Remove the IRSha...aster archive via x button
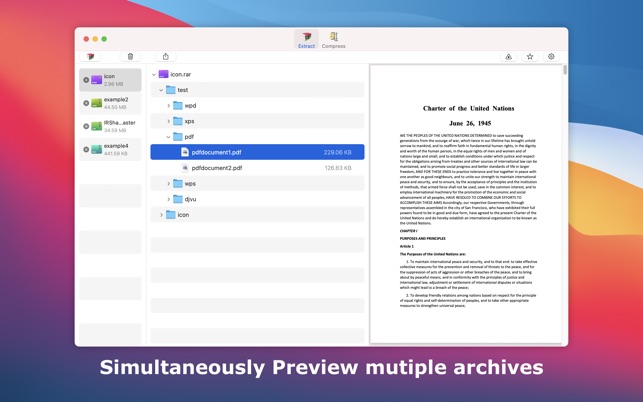 (x=86, y=126)
